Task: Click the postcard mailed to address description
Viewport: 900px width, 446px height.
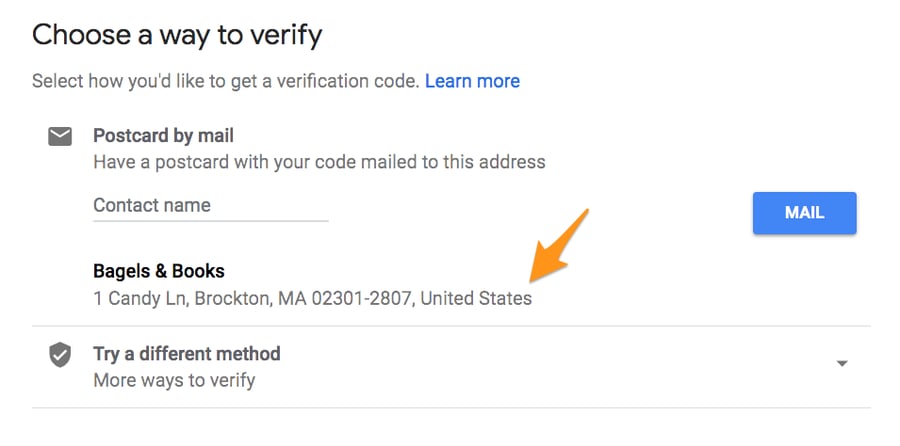Action: click(x=319, y=161)
